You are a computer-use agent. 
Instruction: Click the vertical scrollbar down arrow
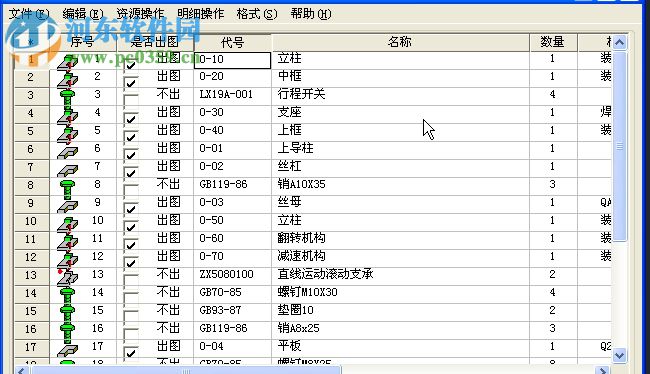(x=620, y=355)
